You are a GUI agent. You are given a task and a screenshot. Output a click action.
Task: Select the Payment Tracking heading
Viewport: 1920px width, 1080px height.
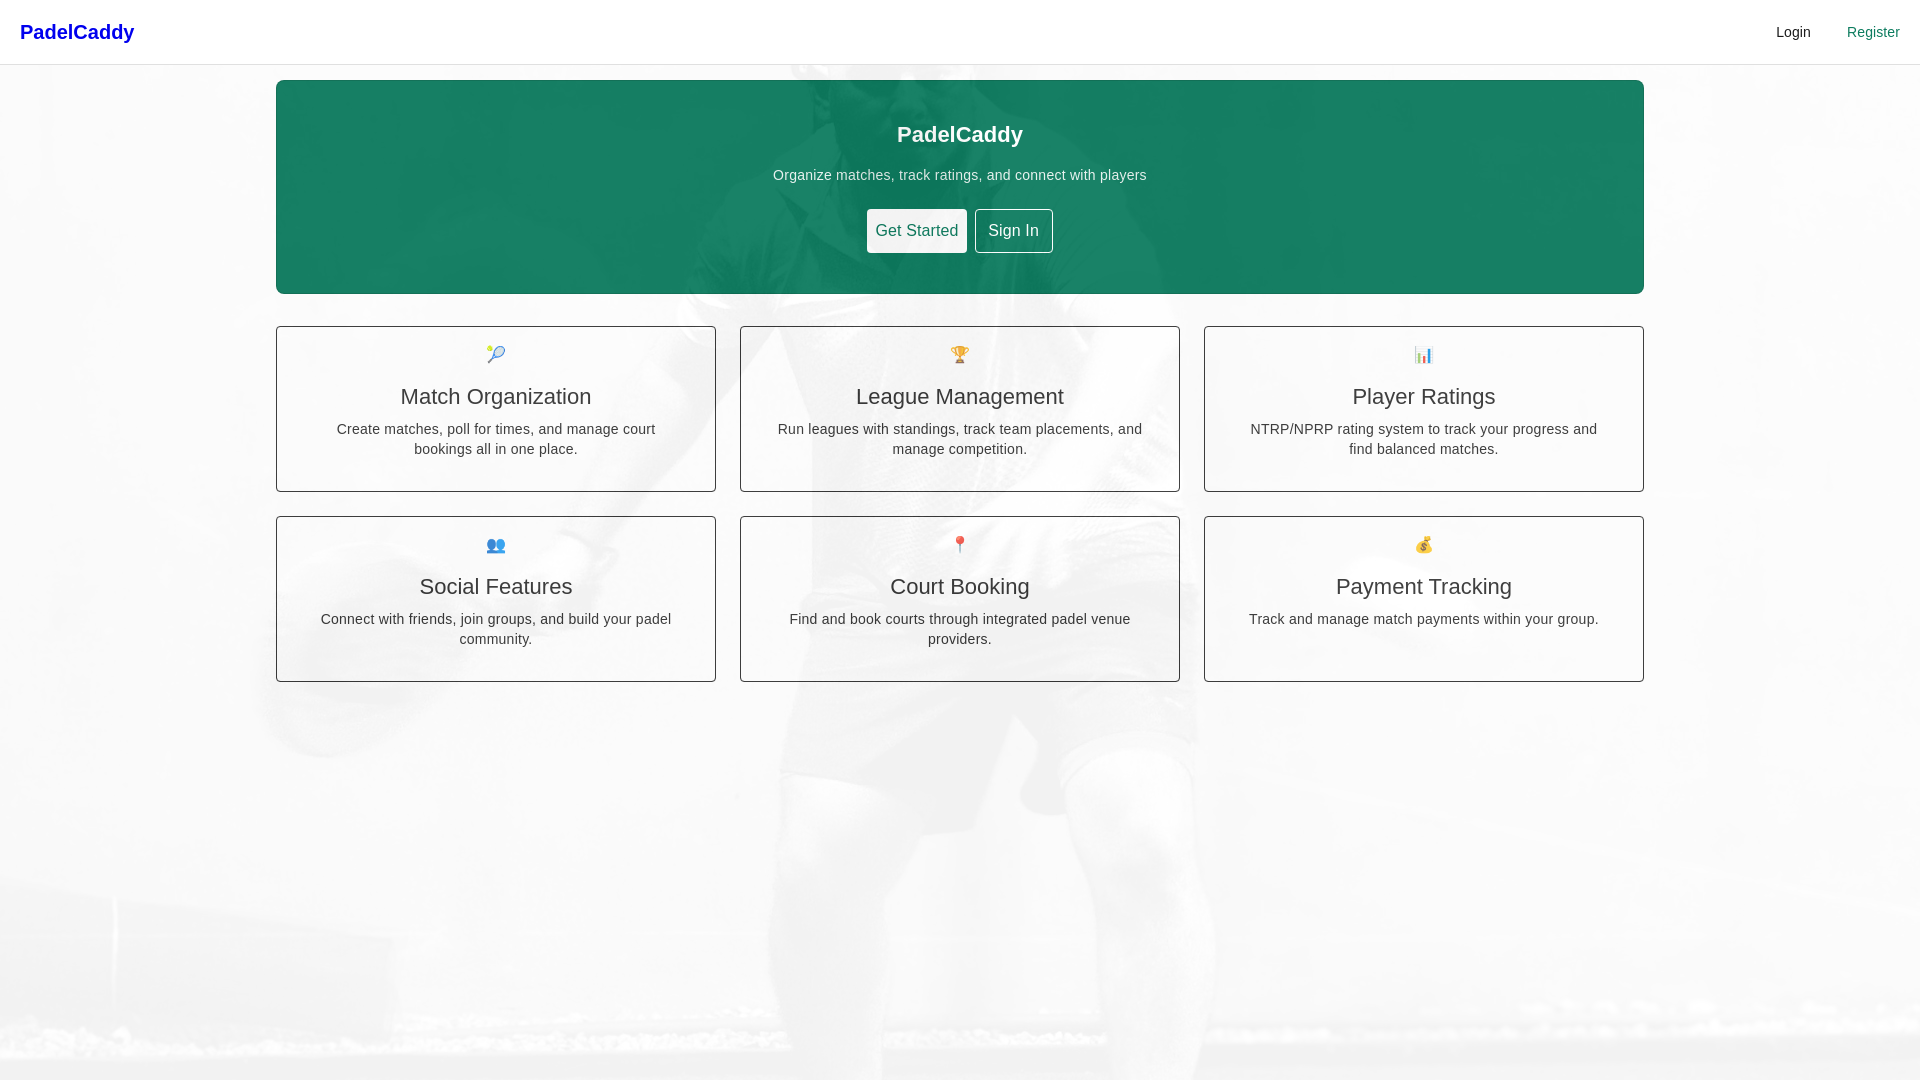(1424, 587)
